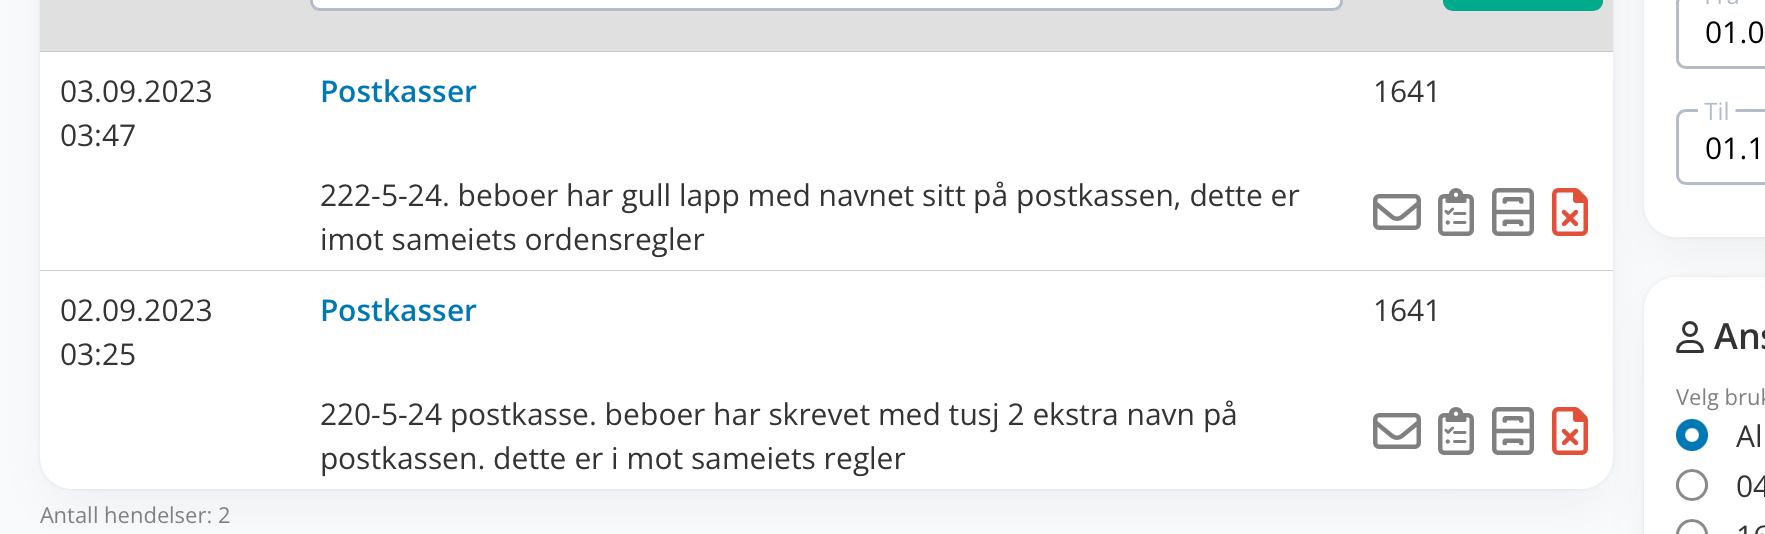Select the third radio button under Velg bruker

[1691, 527]
